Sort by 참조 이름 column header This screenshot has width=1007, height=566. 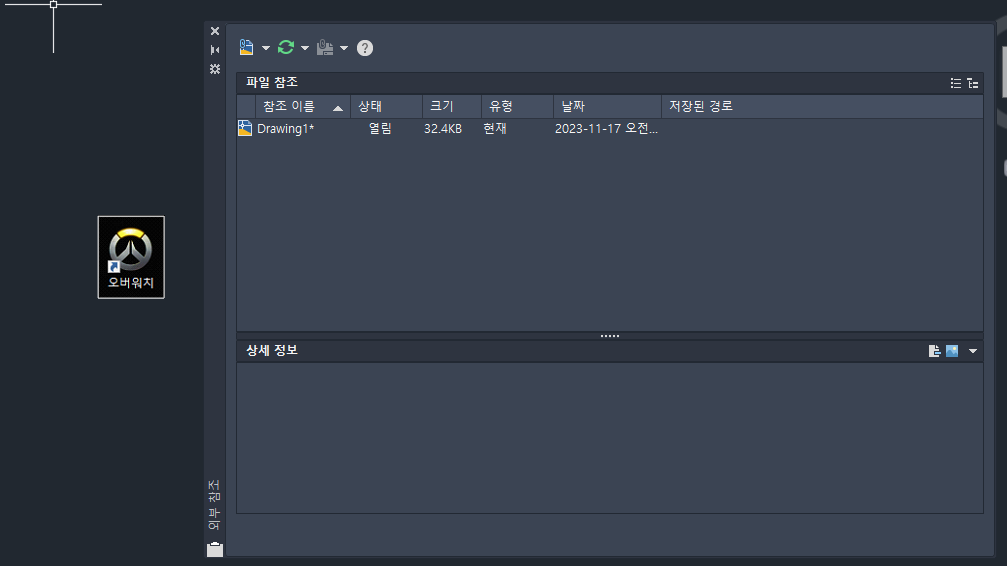click(x=302, y=107)
